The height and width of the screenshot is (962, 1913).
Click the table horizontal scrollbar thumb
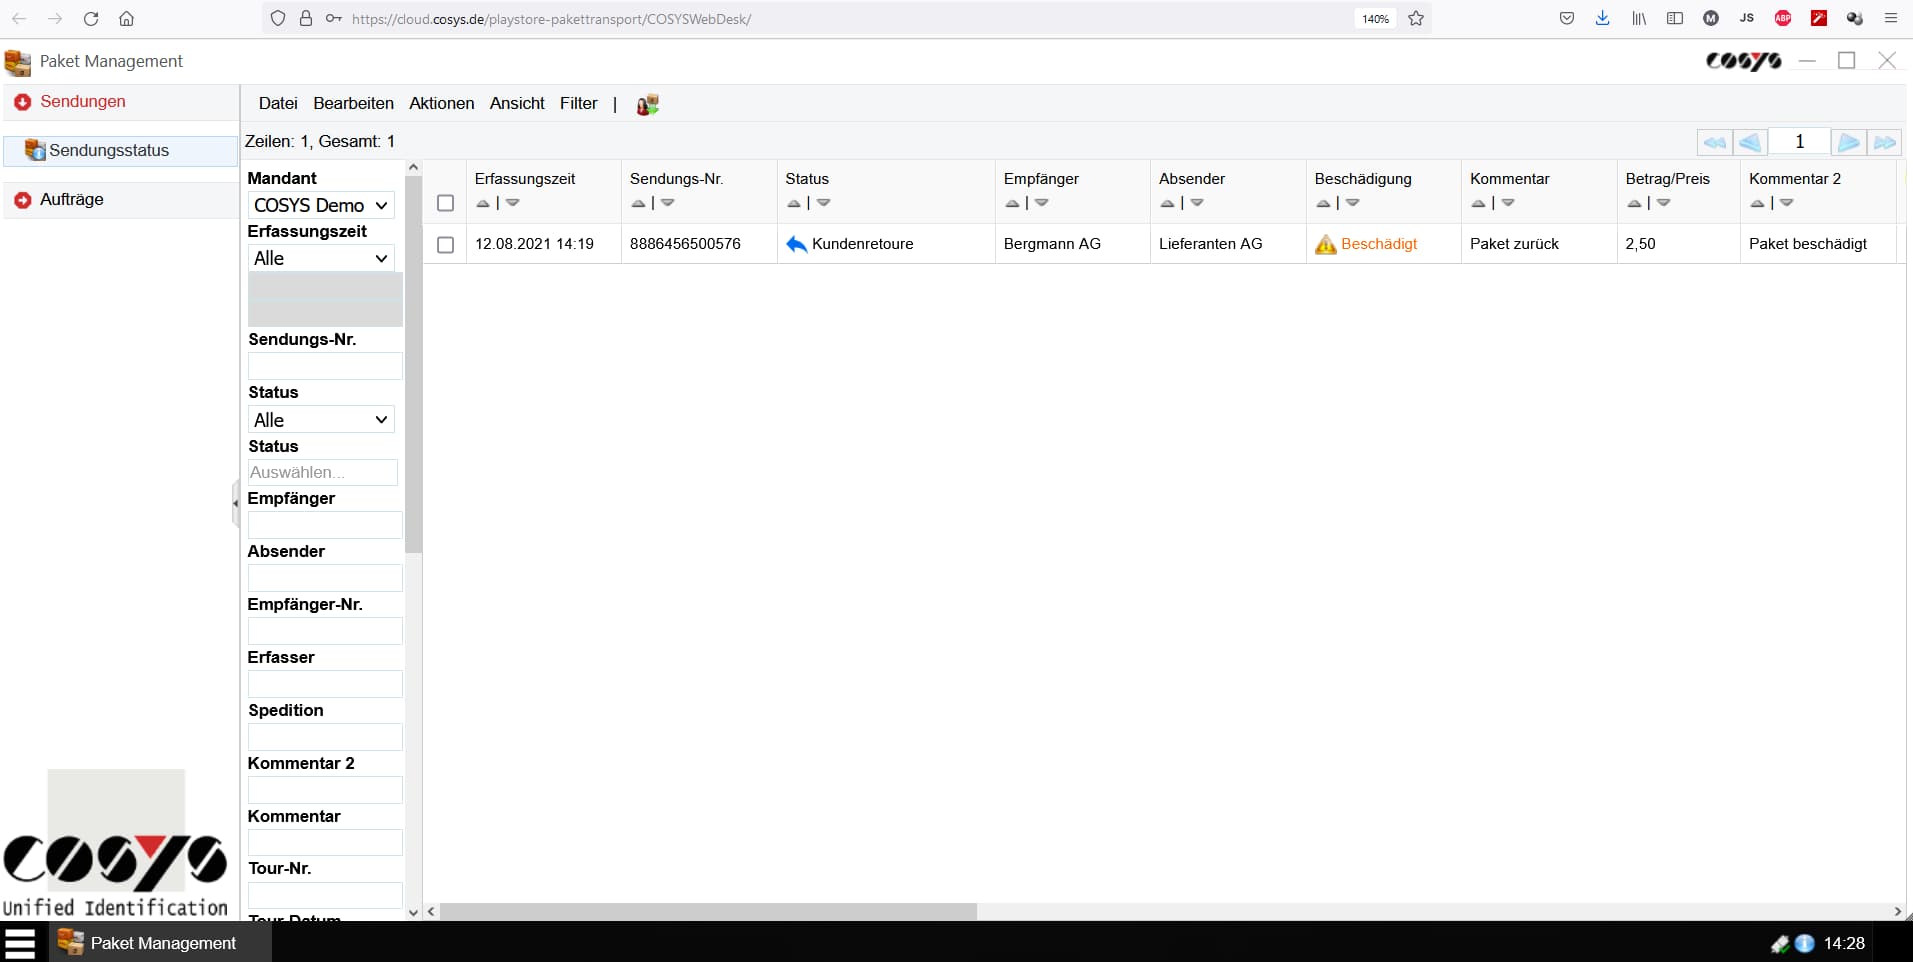[708, 911]
